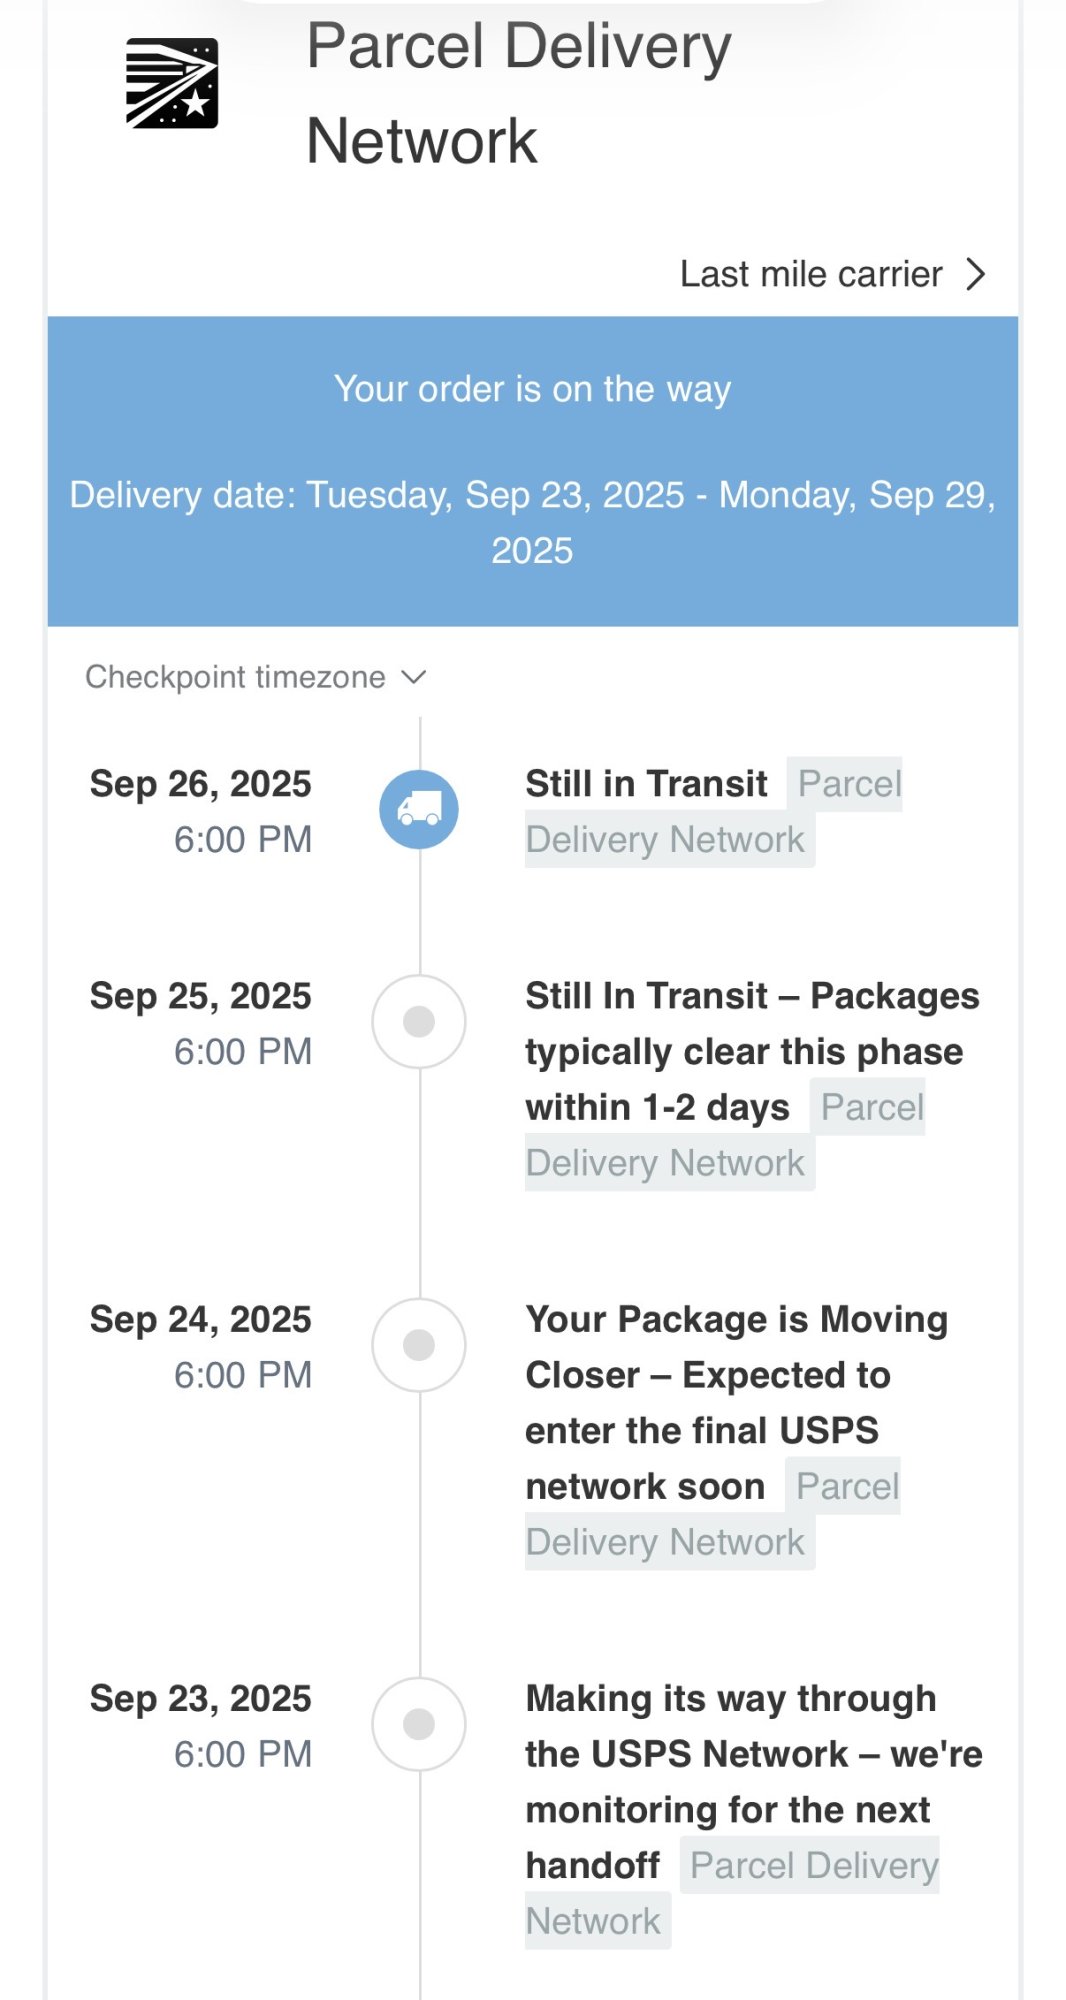The width and height of the screenshot is (1066, 2000).
Task: Tap the Your order is on the way banner
Action: pyautogui.click(x=532, y=389)
